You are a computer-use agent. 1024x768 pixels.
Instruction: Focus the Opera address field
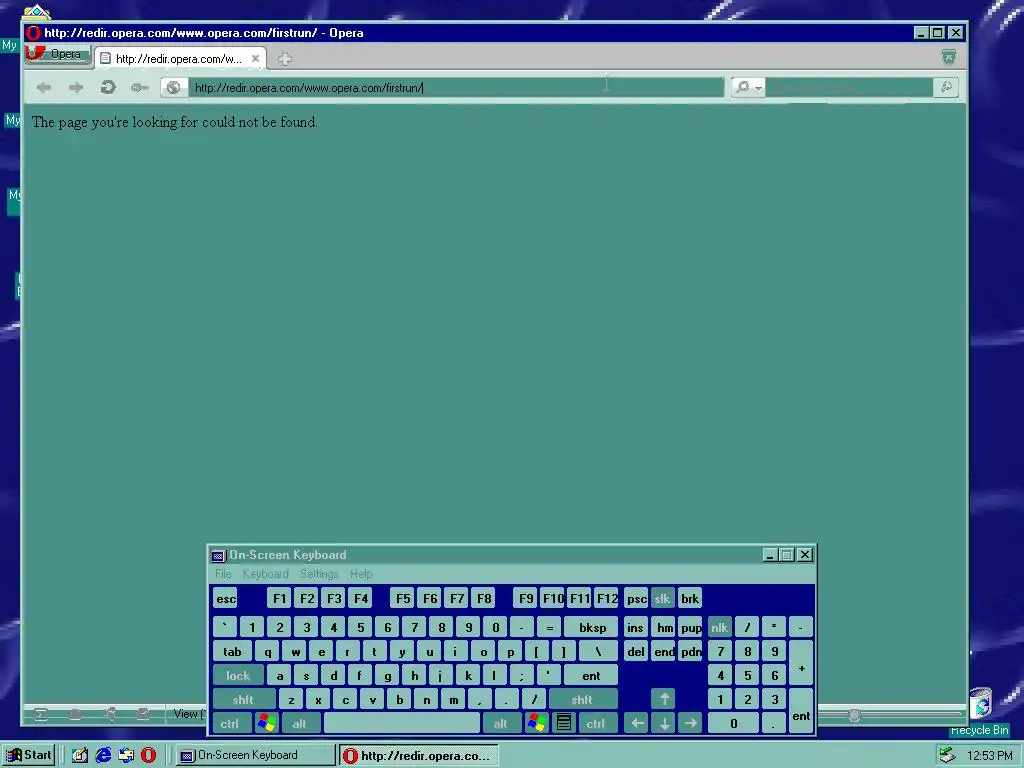(456, 88)
